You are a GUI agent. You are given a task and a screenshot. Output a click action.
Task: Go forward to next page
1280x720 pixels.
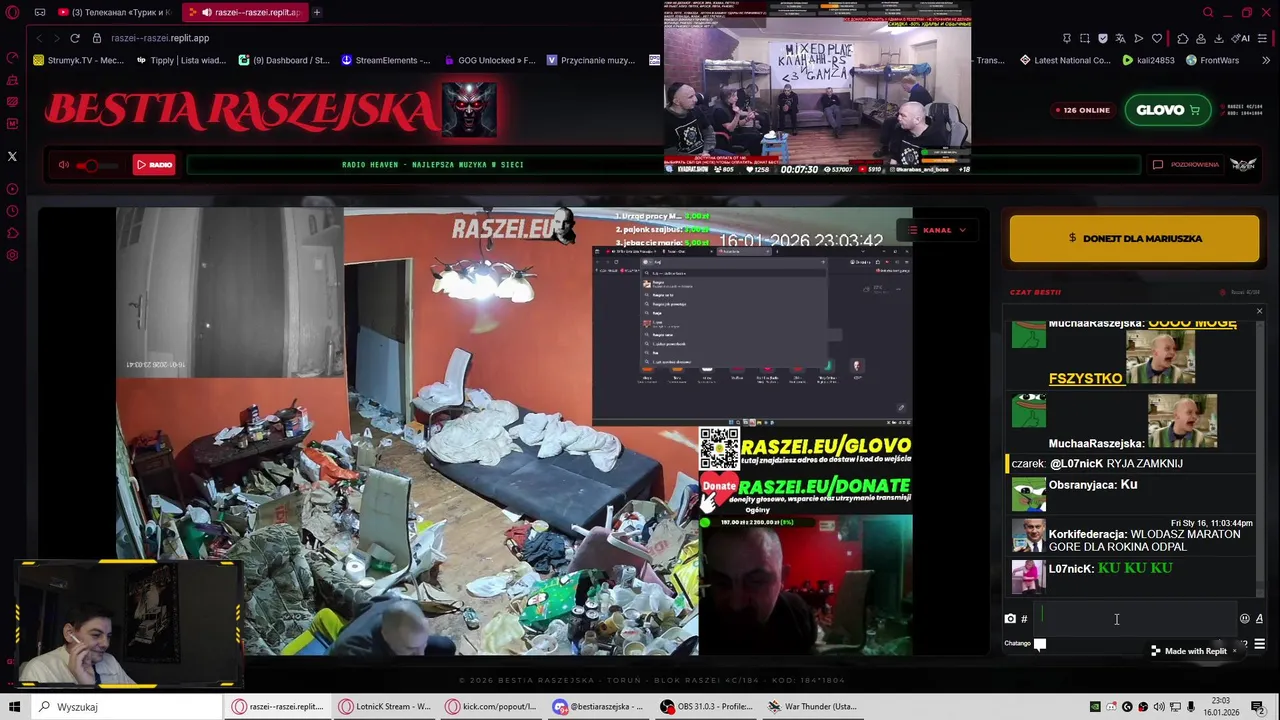pos(57,38)
